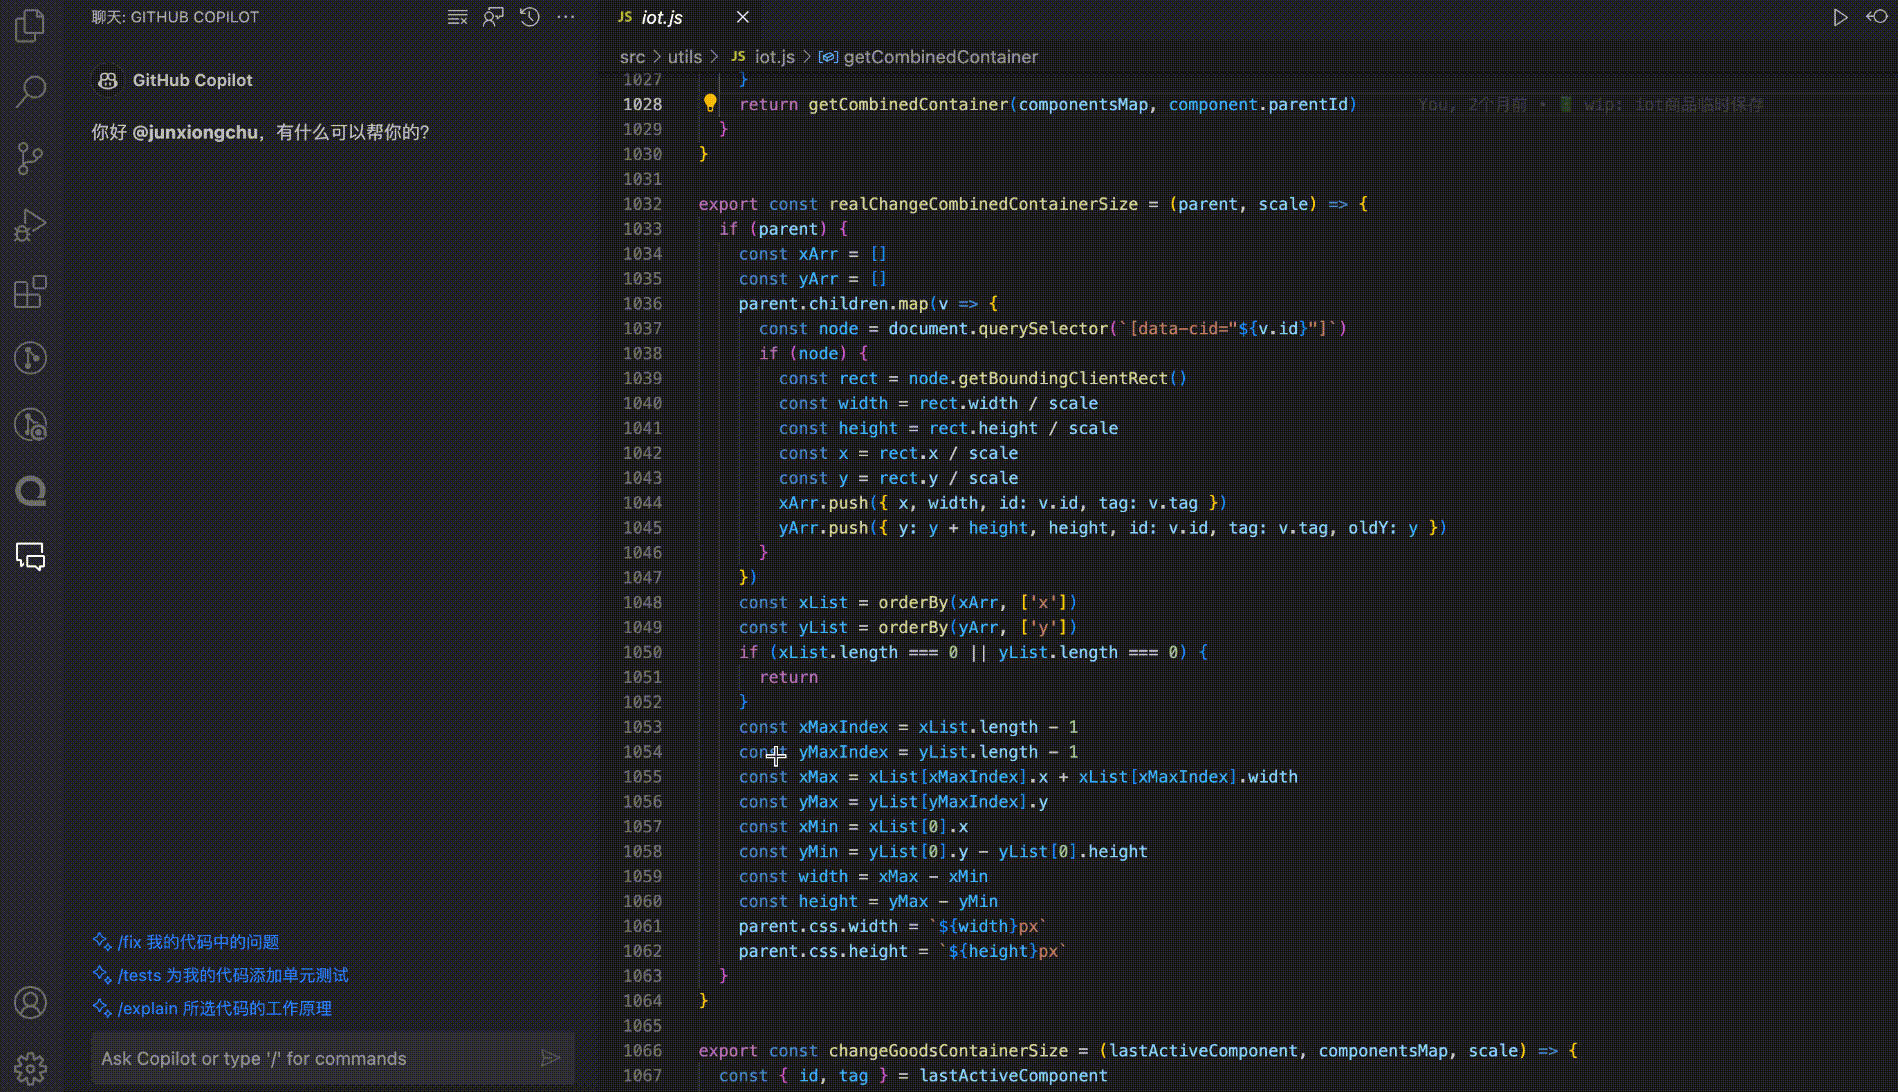1898x1092 pixels.
Task: Click the GitHub Copilot name label
Action: [x=192, y=80]
